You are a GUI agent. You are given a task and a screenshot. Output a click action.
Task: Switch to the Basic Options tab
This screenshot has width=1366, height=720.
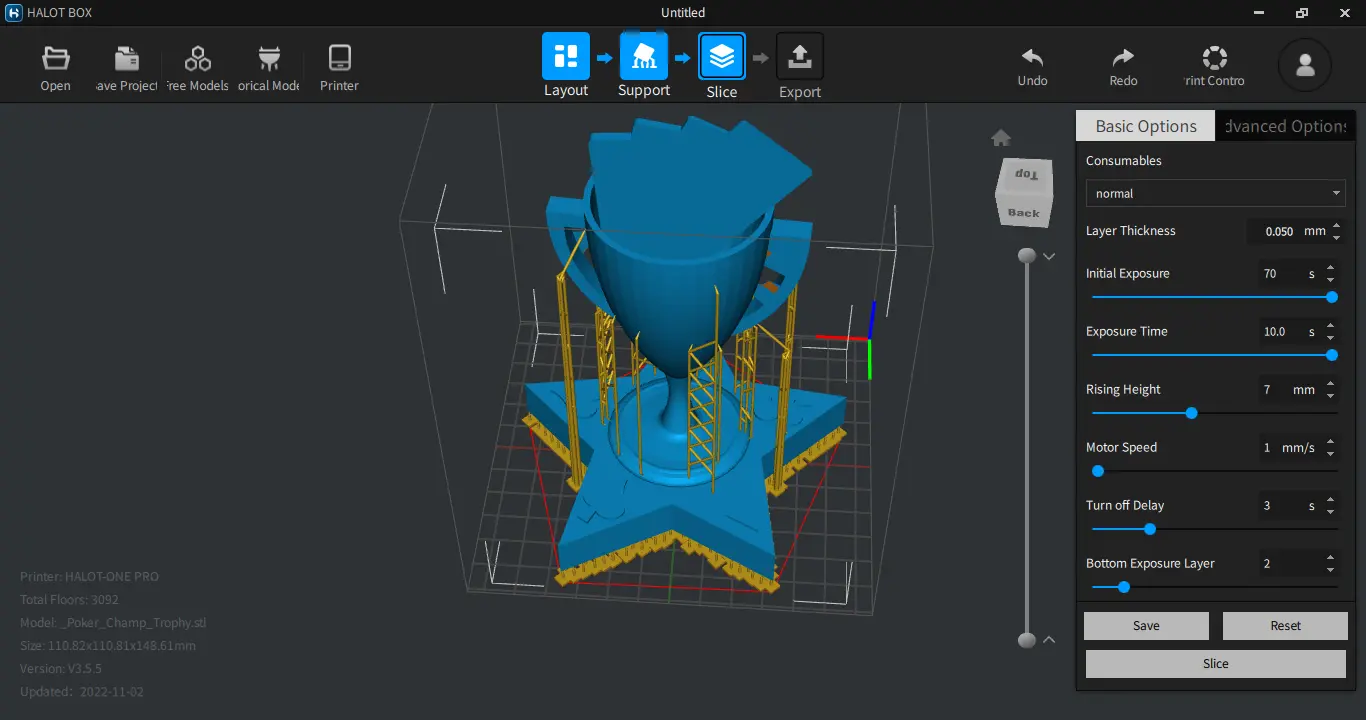[x=1146, y=126]
